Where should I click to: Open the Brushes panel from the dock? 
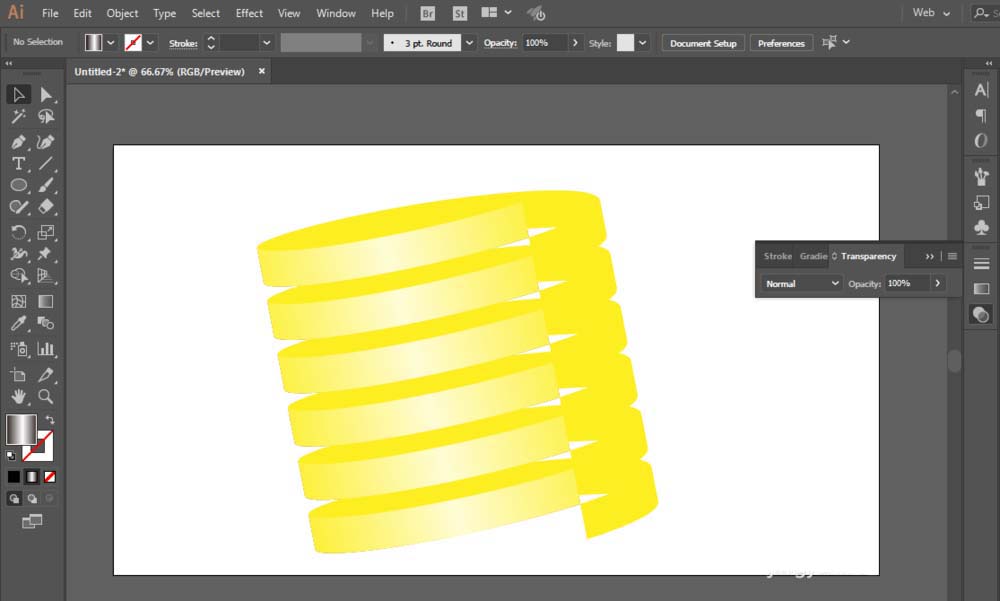point(982,177)
